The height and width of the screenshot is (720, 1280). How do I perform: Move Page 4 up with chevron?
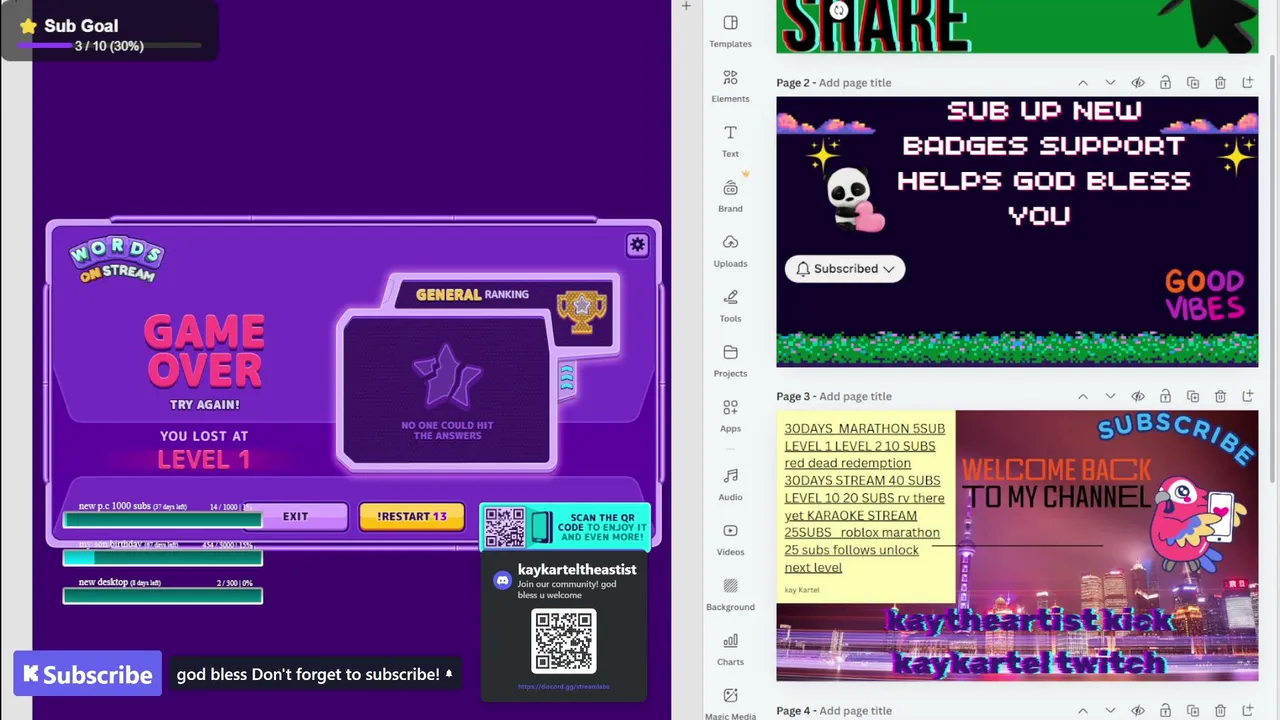(x=1083, y=711)
